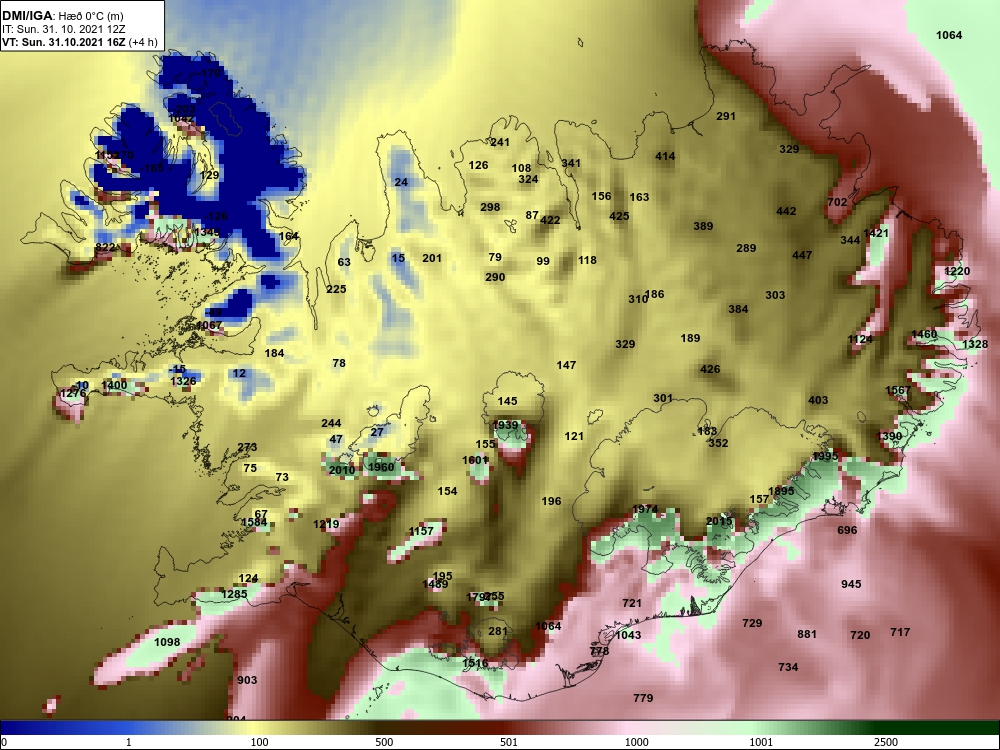Click the value '1400' on the western peninsula
This screenshot has height=750, width=1000.
114,385
